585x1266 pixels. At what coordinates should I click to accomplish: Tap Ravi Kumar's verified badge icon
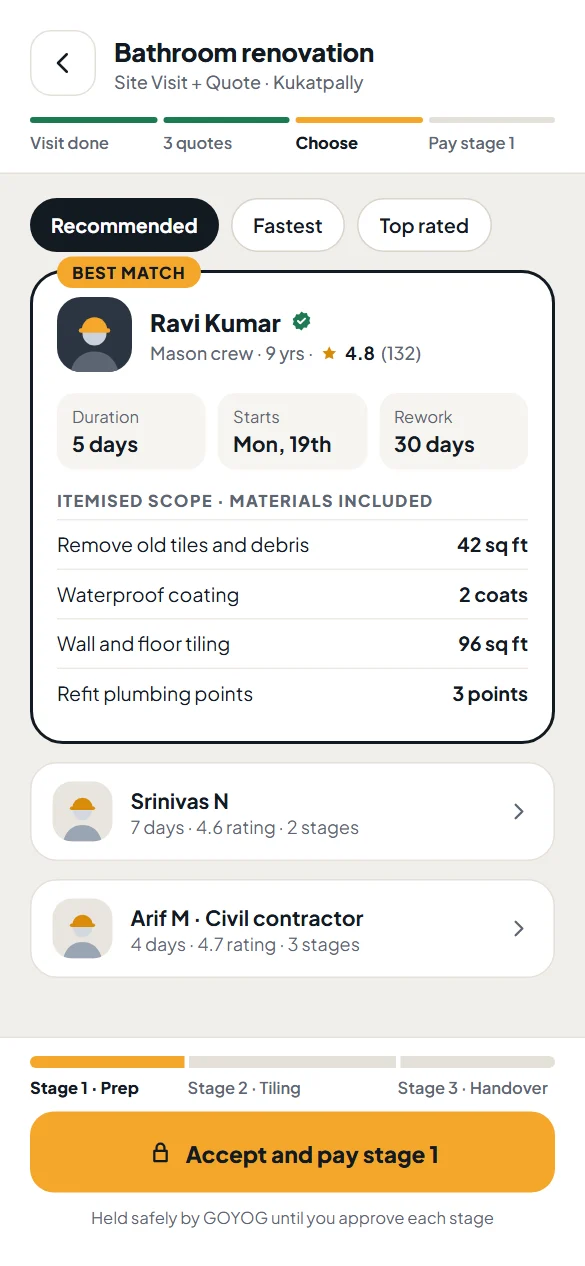point(301,321)
